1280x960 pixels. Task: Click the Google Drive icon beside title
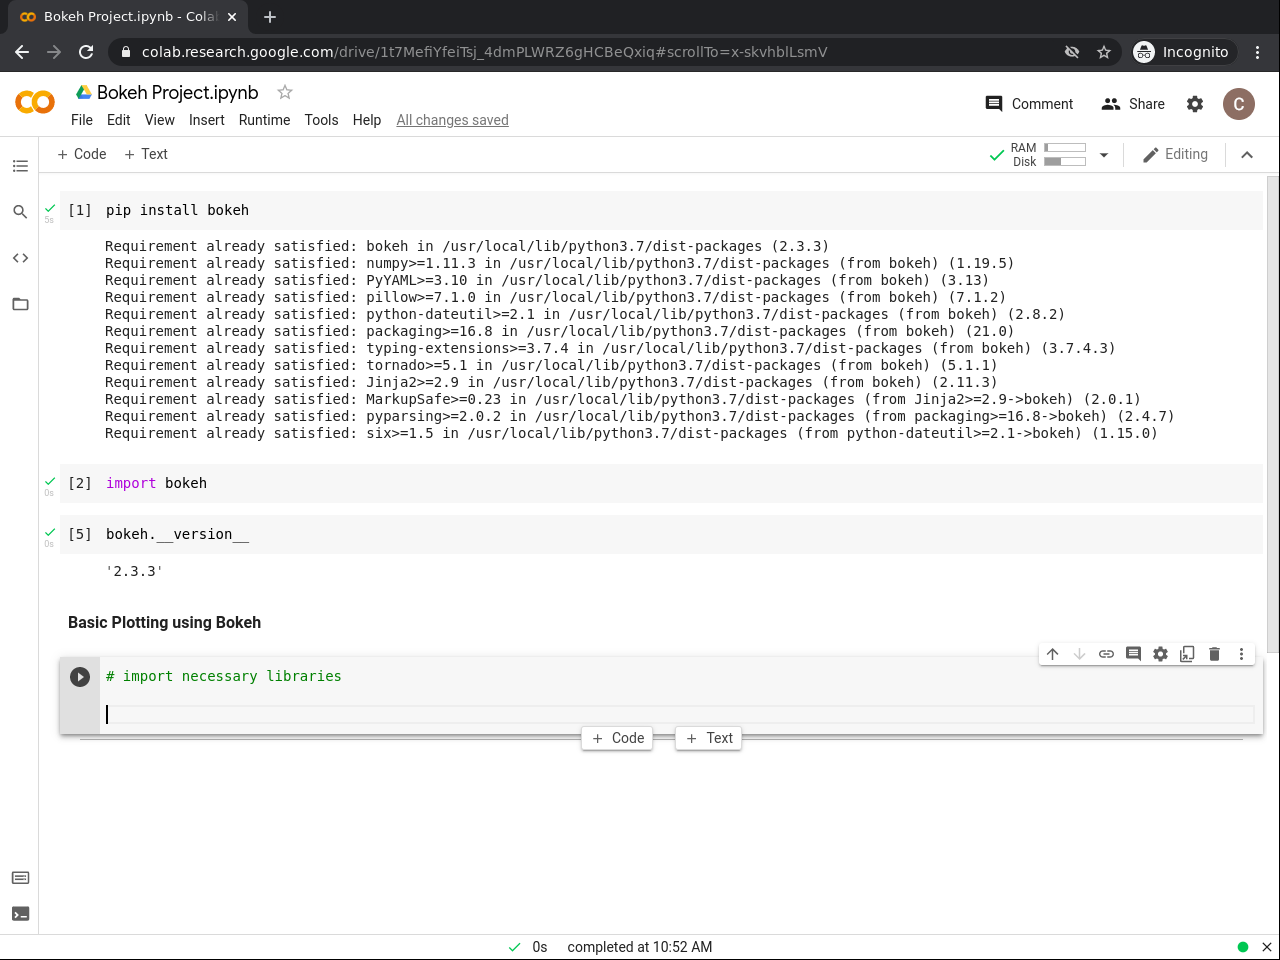coord(84,92)
